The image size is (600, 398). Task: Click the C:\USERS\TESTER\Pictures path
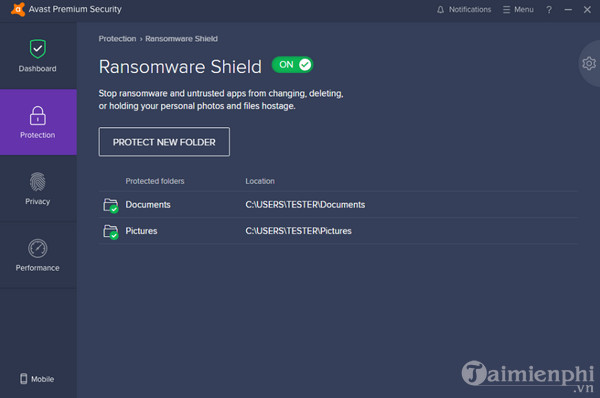tap(298, 231)
